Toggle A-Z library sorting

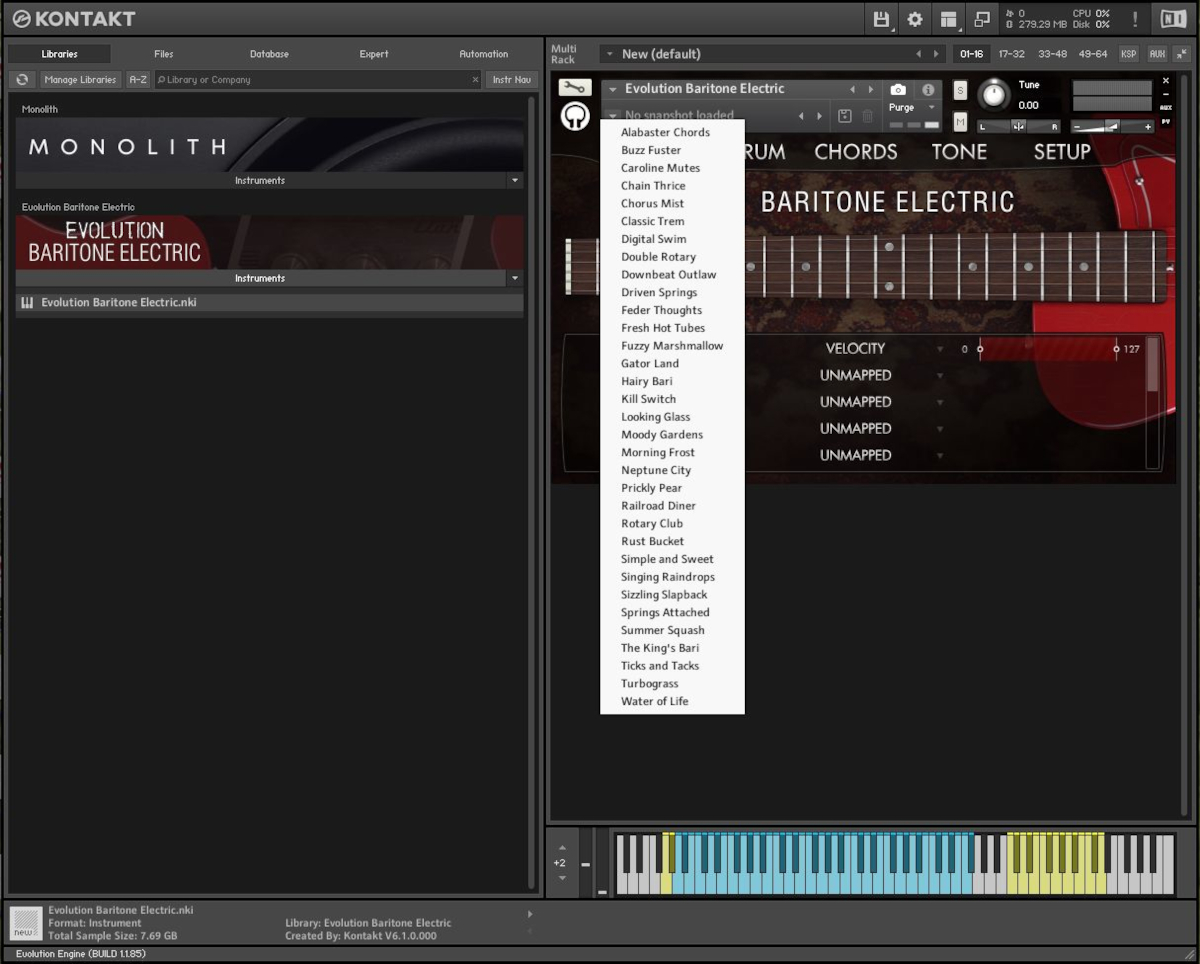coord(138,79)
